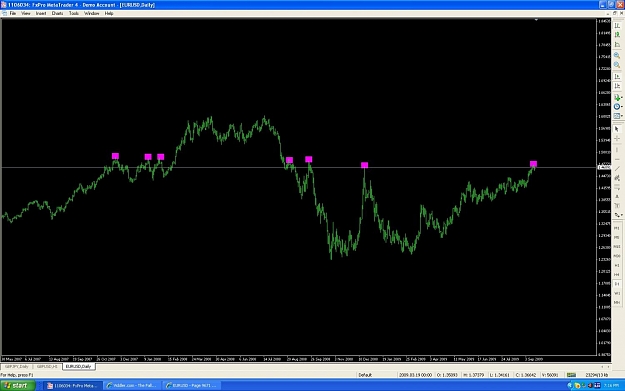
Task: Select the text tool
Action: [617, 196]
